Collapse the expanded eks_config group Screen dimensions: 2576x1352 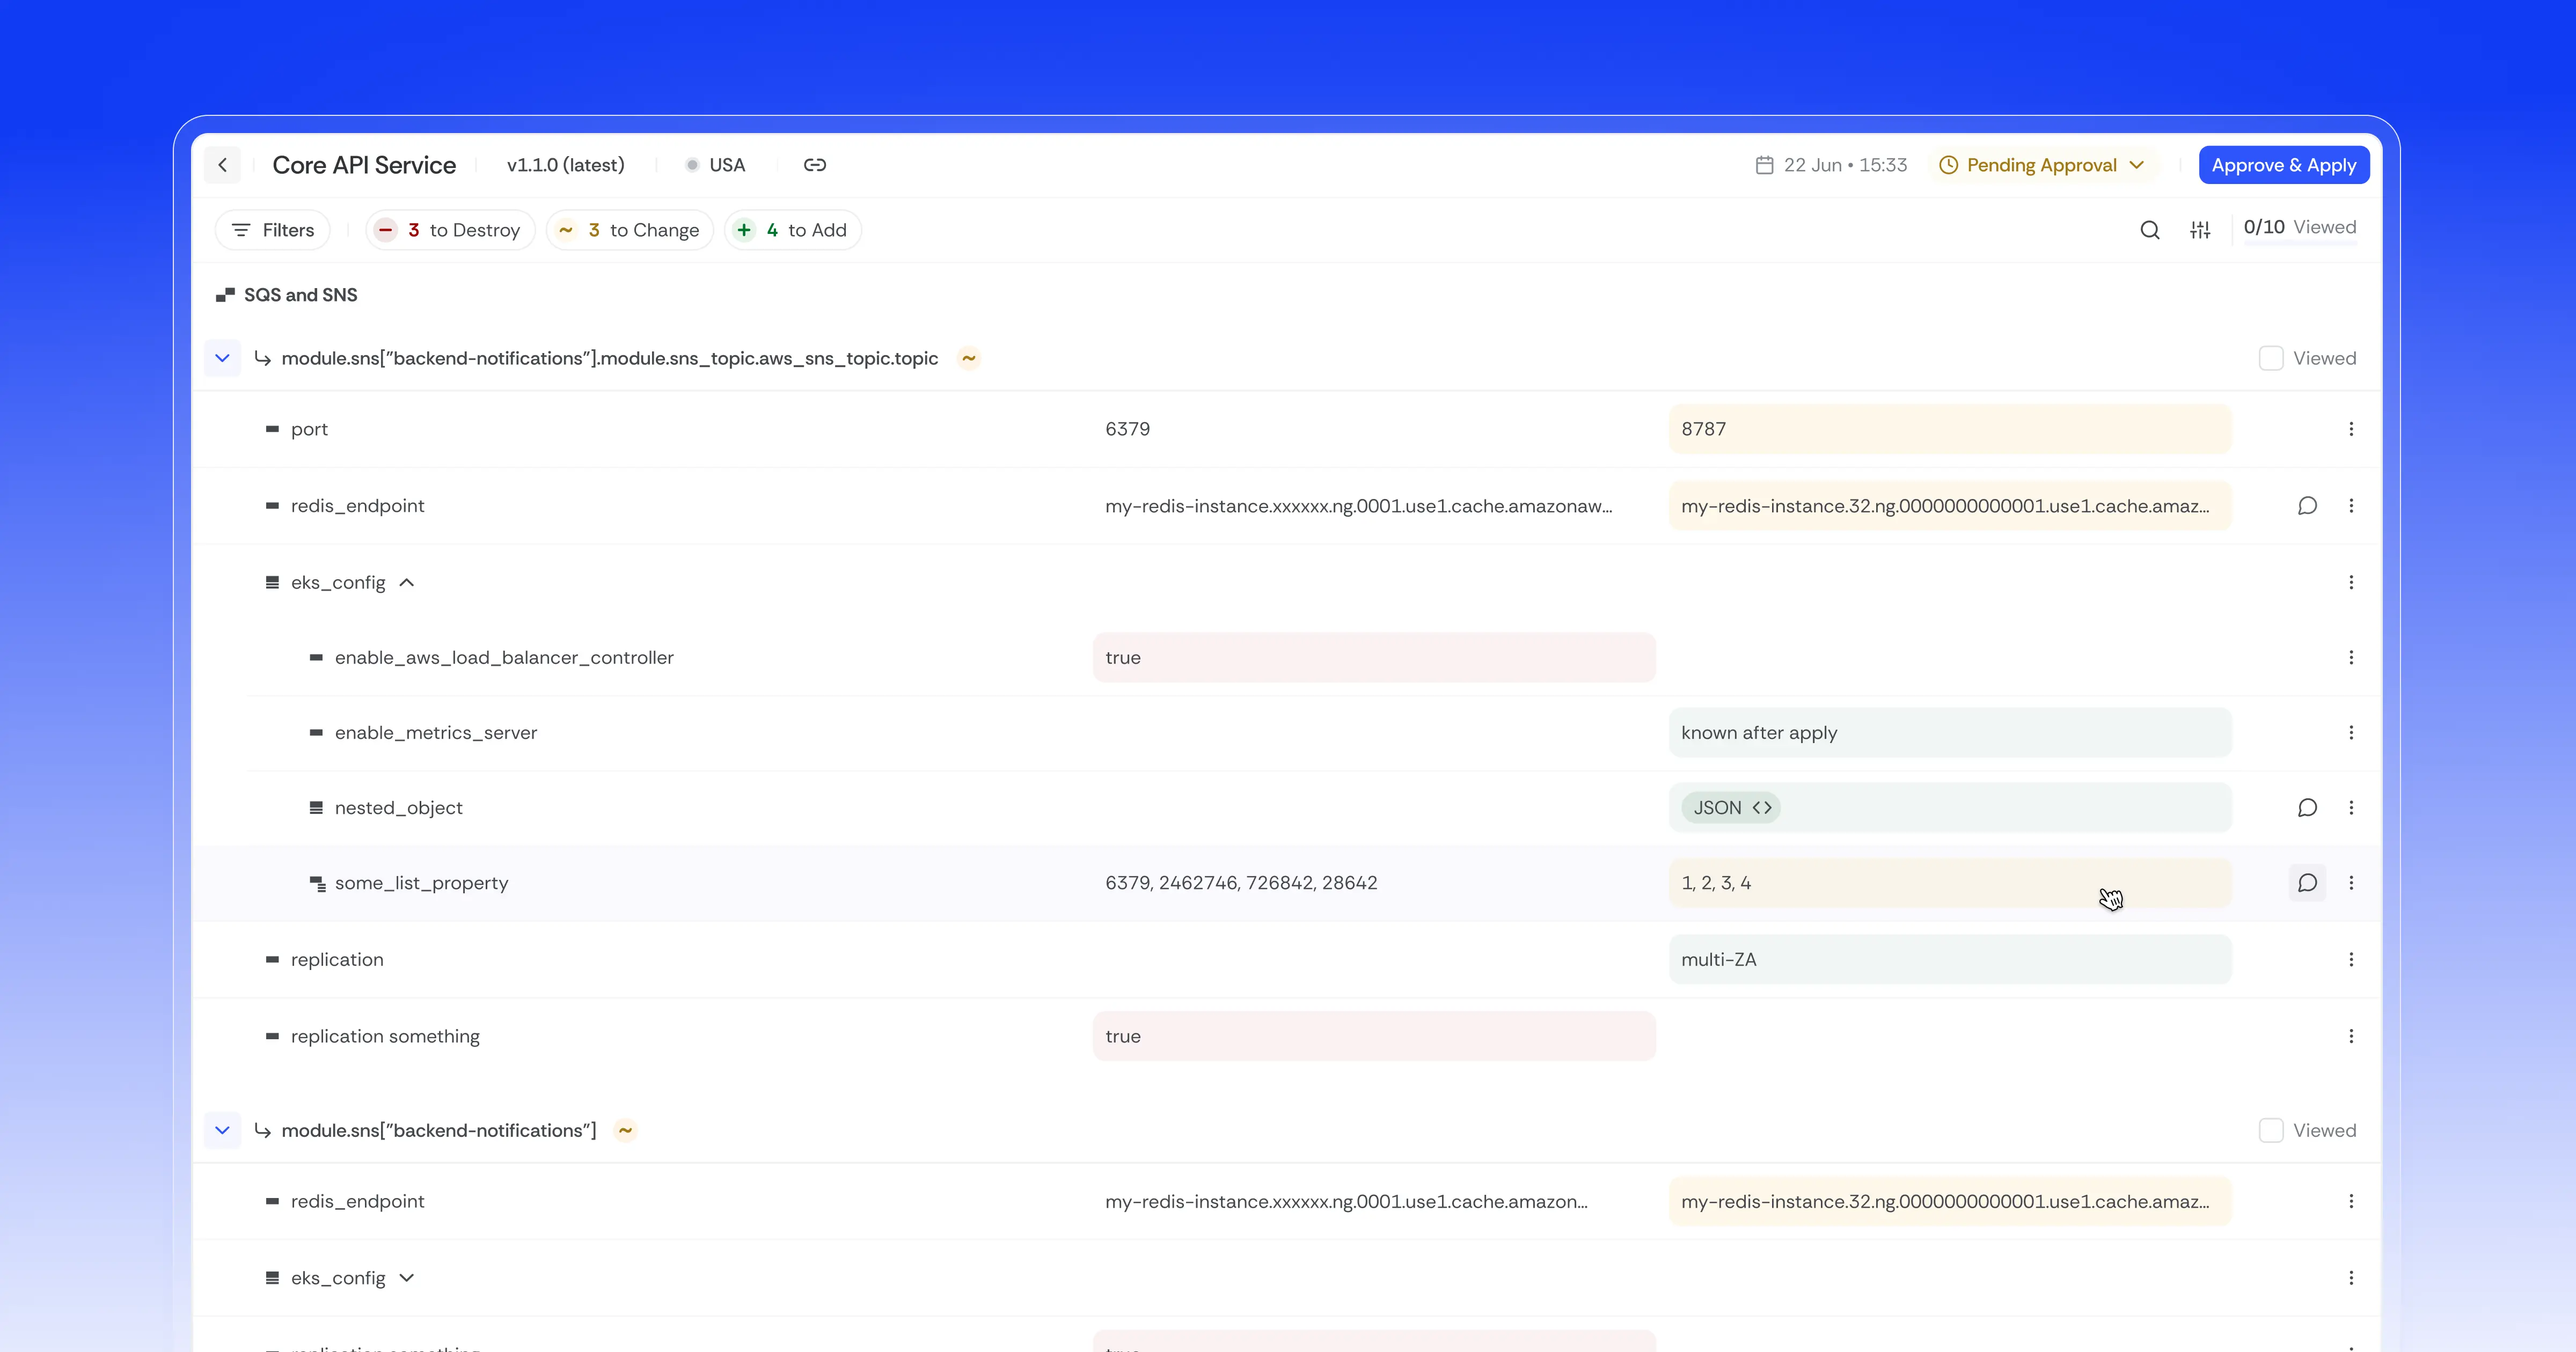[407, 583]
